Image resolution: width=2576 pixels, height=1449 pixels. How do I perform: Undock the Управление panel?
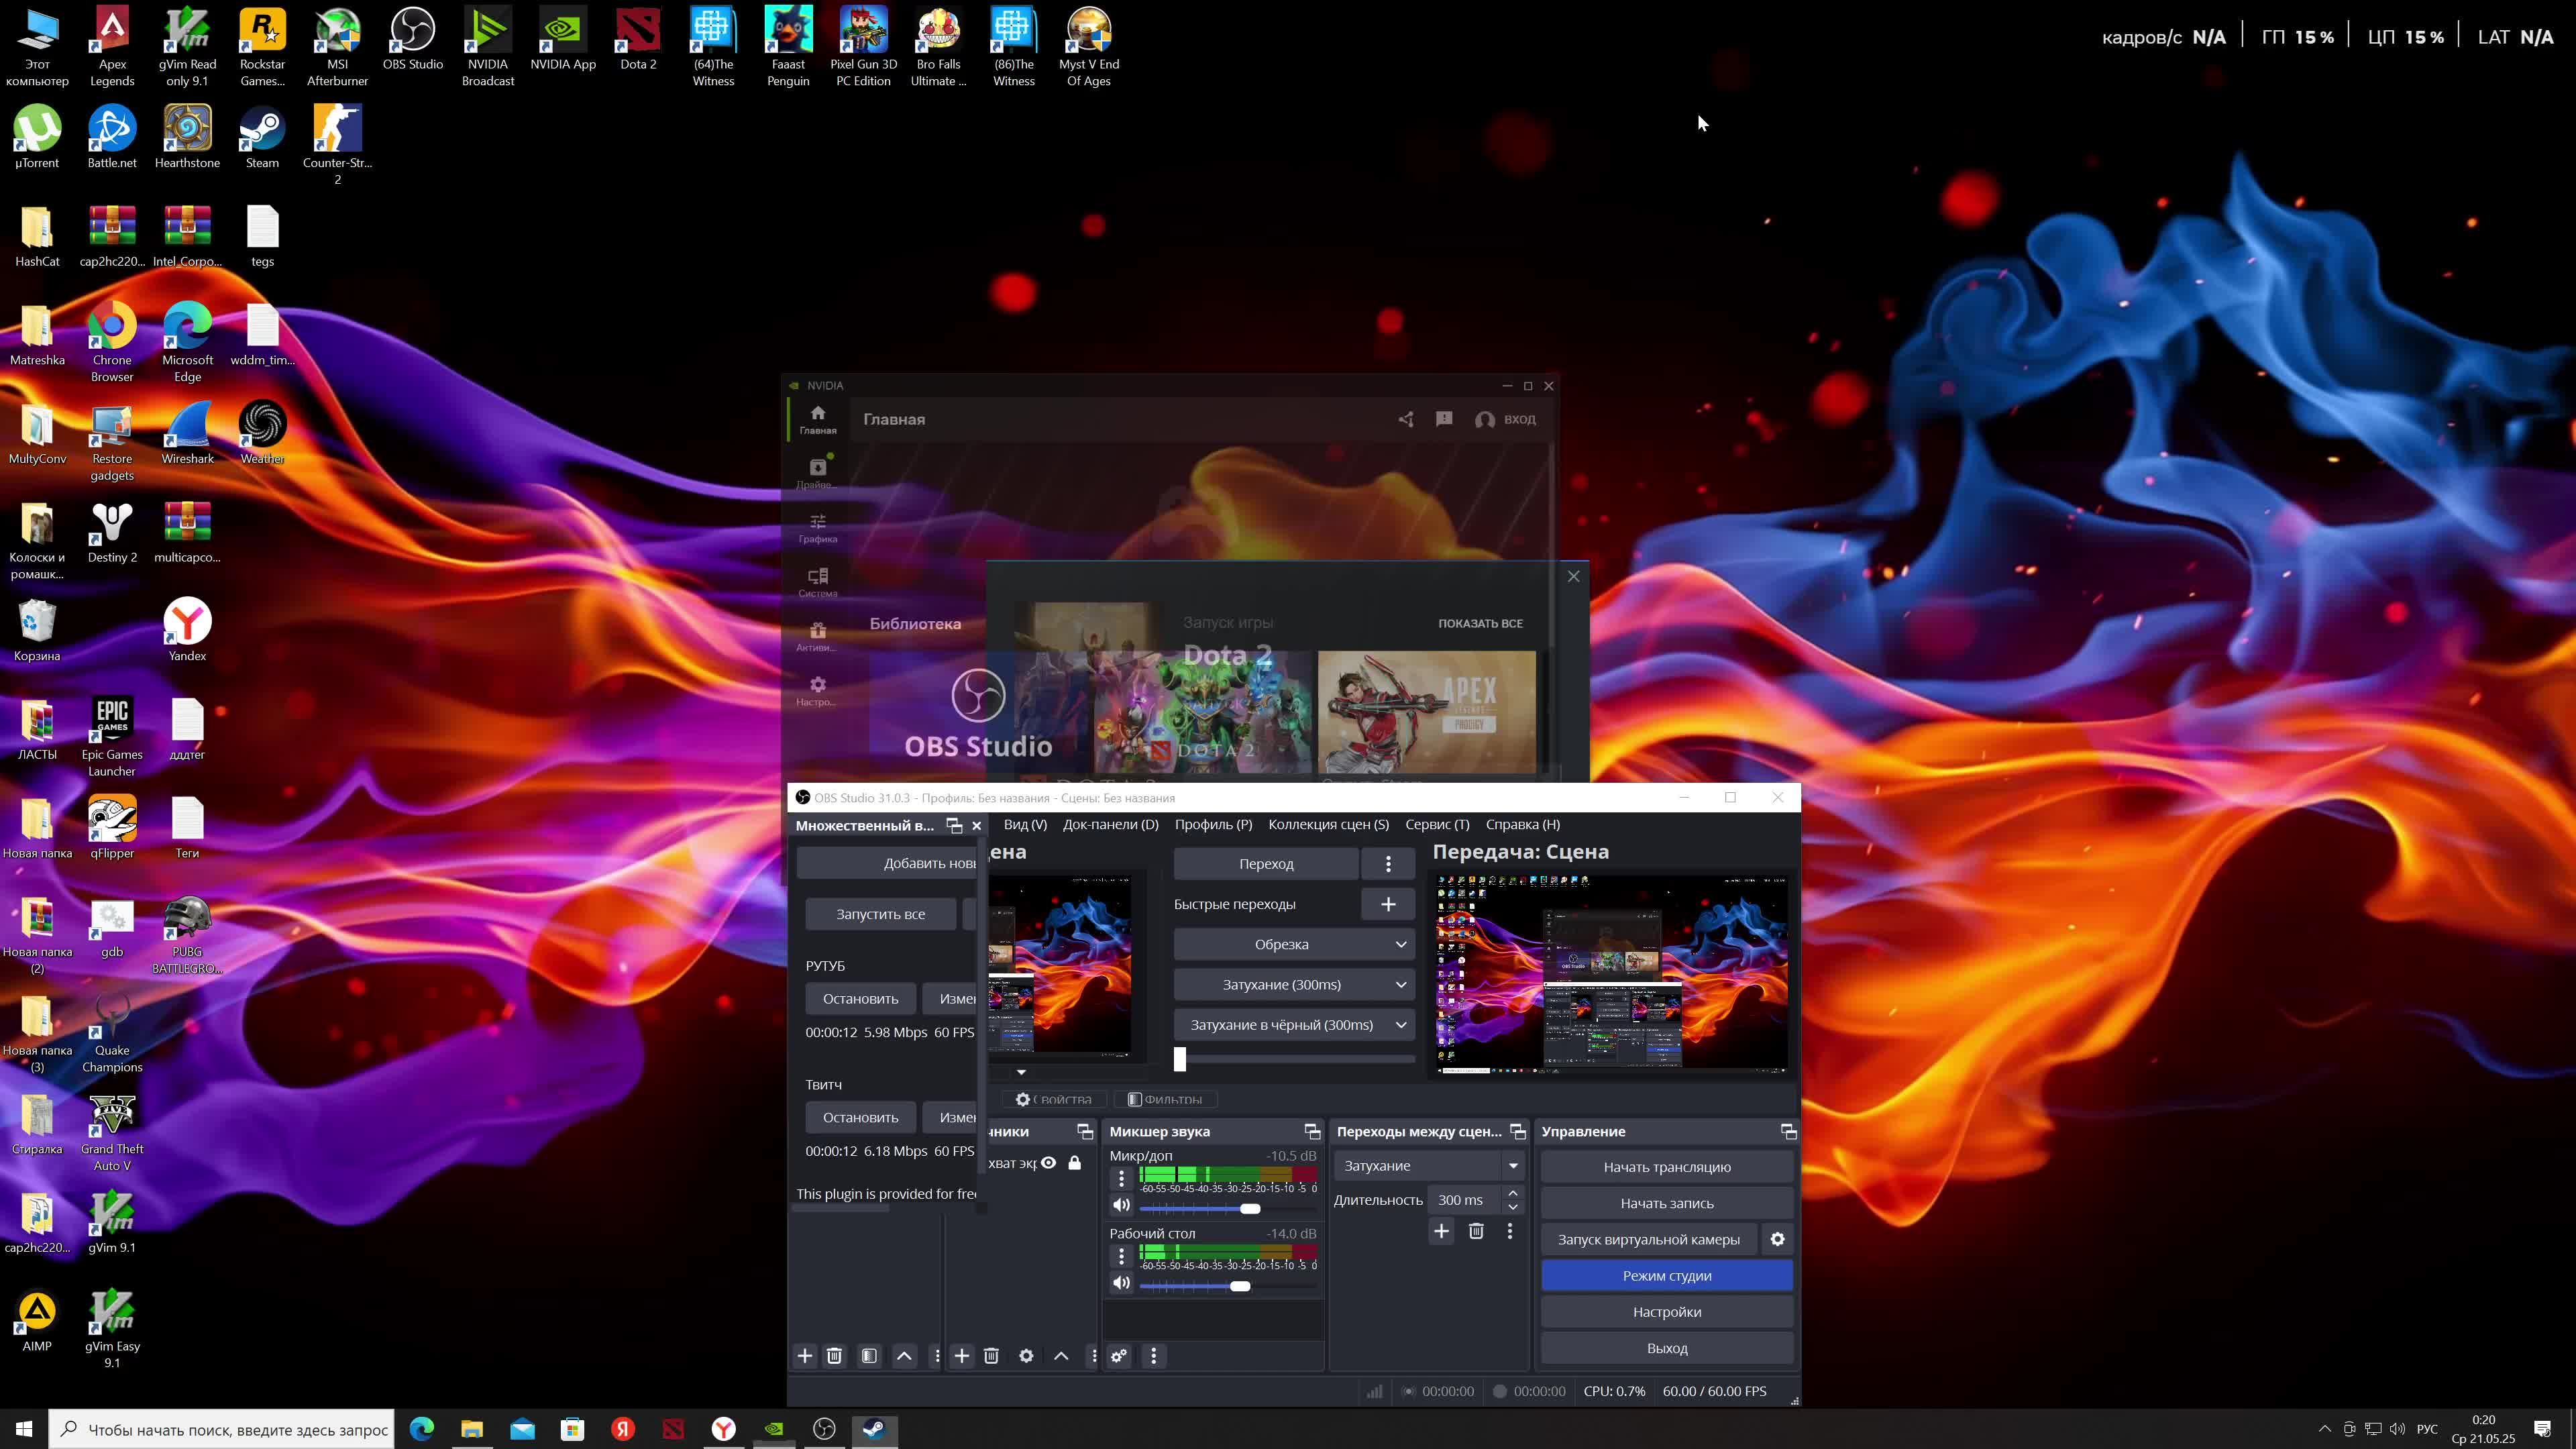coord(1788,1131)
